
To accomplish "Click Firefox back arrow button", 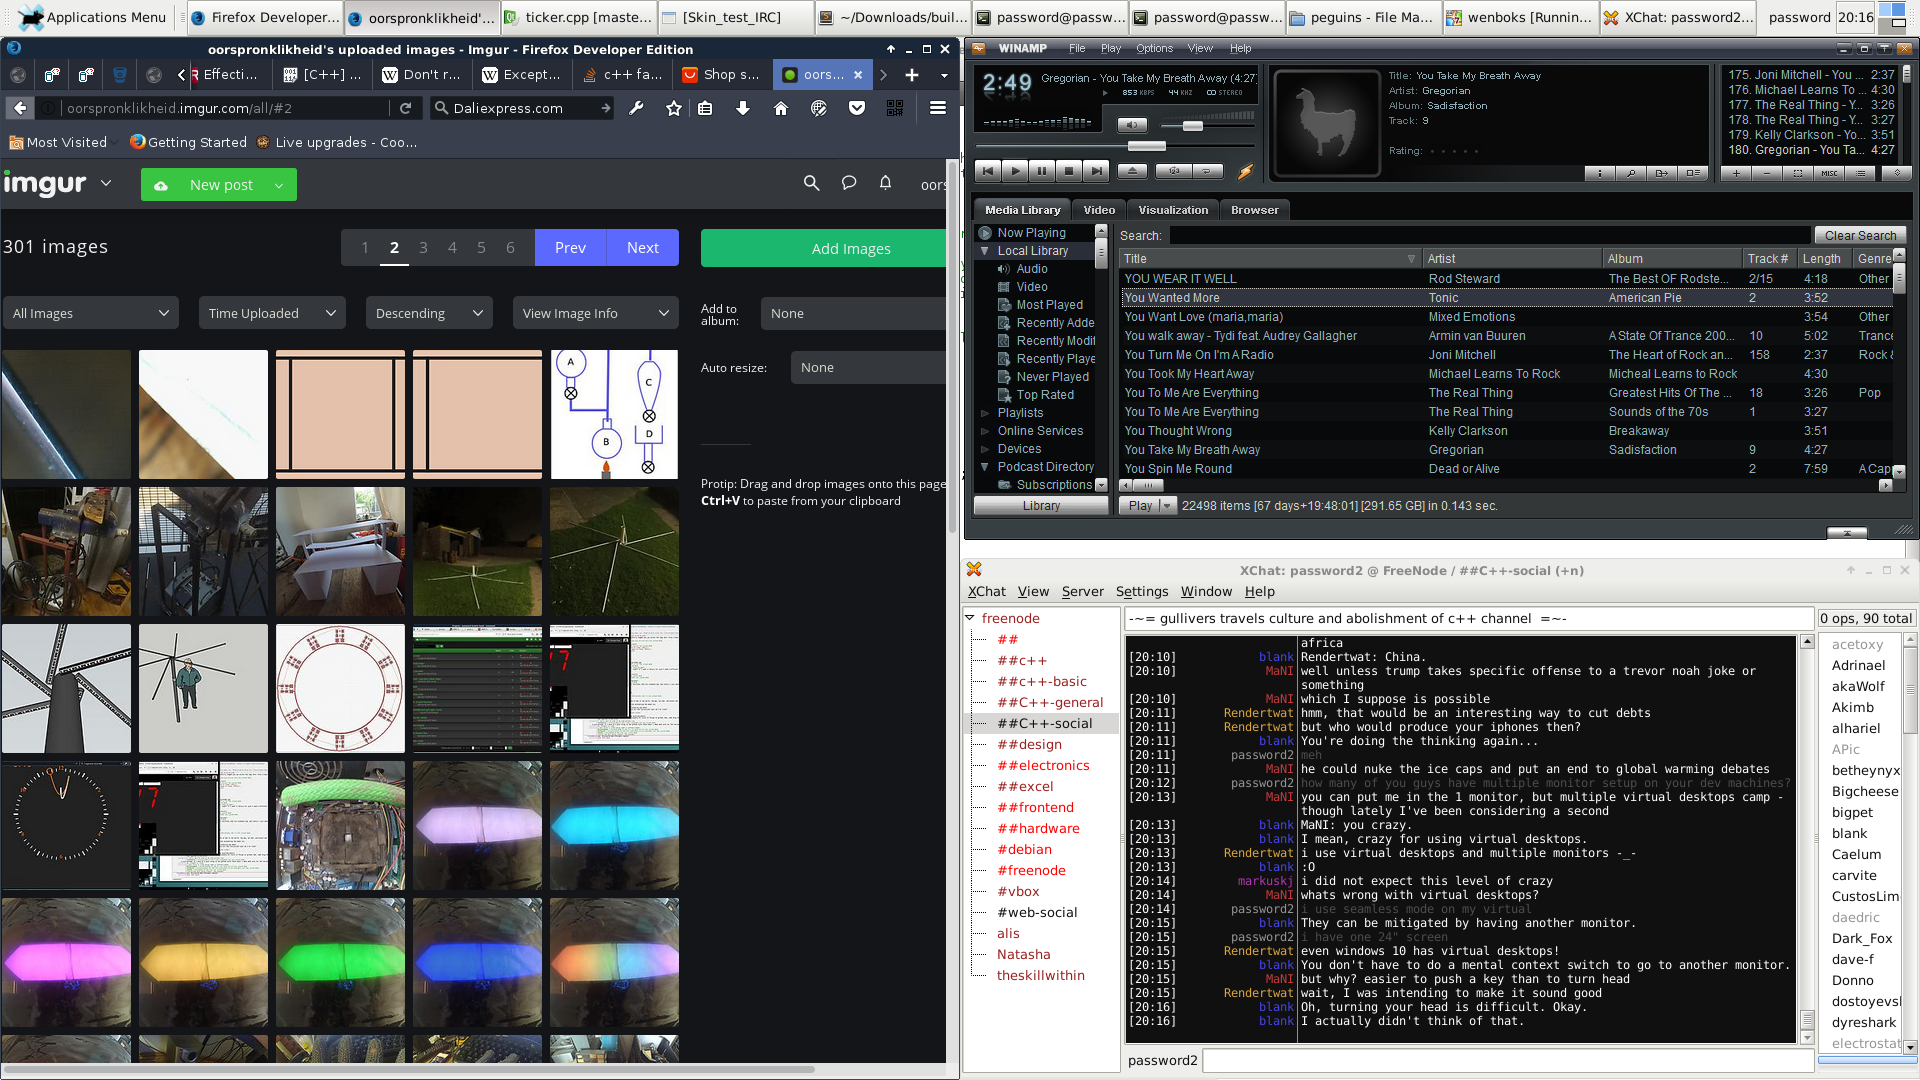I will (x=20, y=108).
